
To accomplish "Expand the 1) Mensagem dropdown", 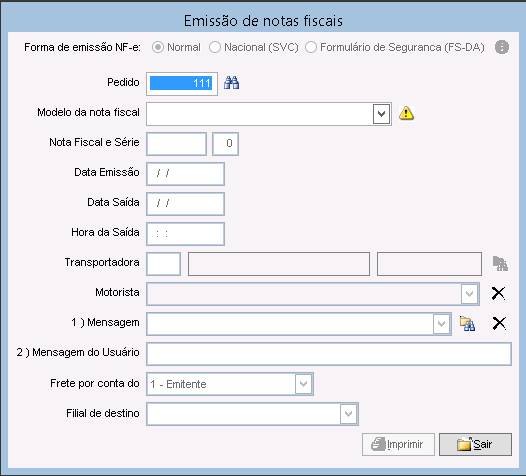I will (441, 324).
